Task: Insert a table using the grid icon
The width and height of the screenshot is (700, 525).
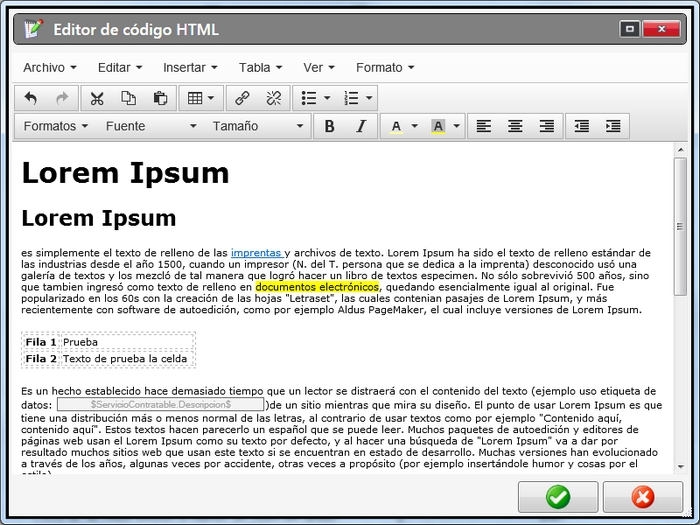Action: point(195,98)
